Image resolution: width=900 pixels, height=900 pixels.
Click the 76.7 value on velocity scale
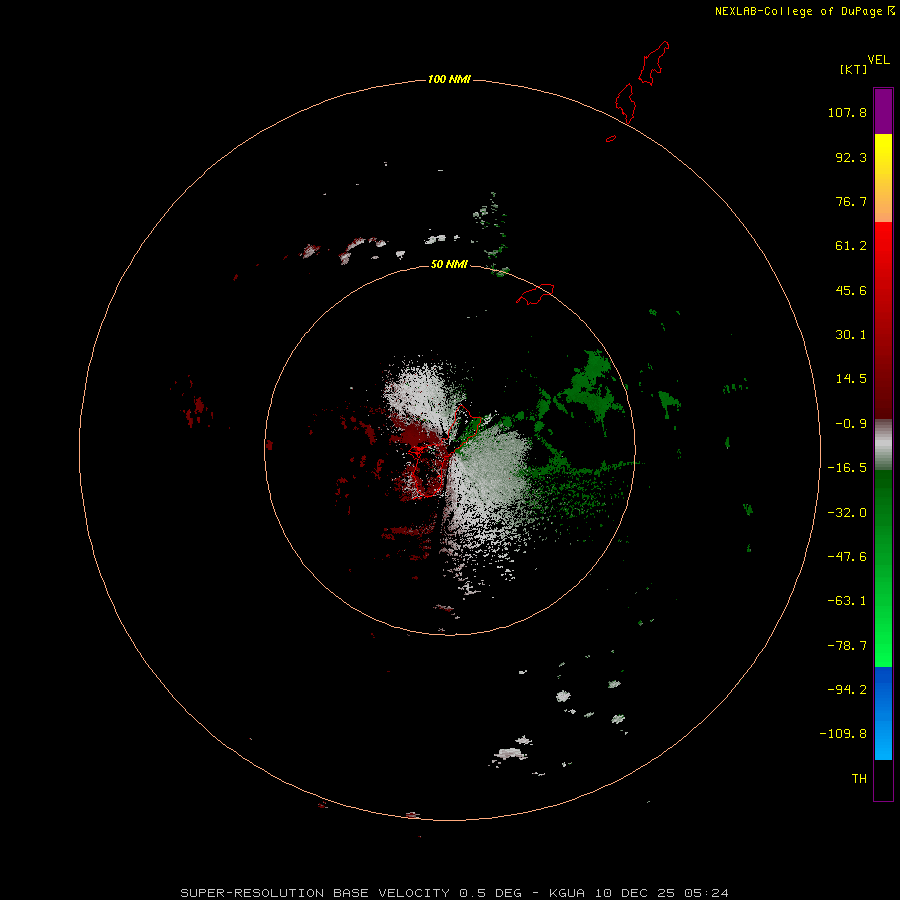point(851,201)
